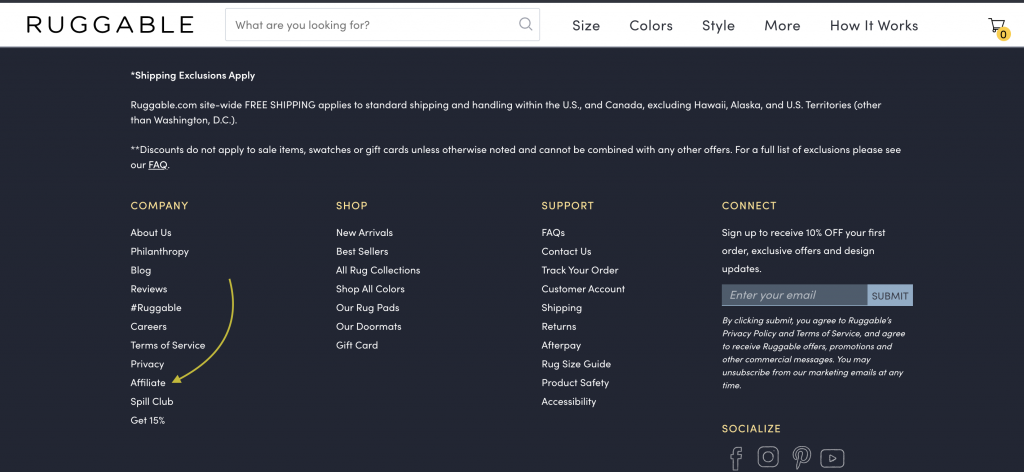Open the Gift Card link
Image resolution: width=1024 pixels, height=472 pixels.
[x=357, y=345]
